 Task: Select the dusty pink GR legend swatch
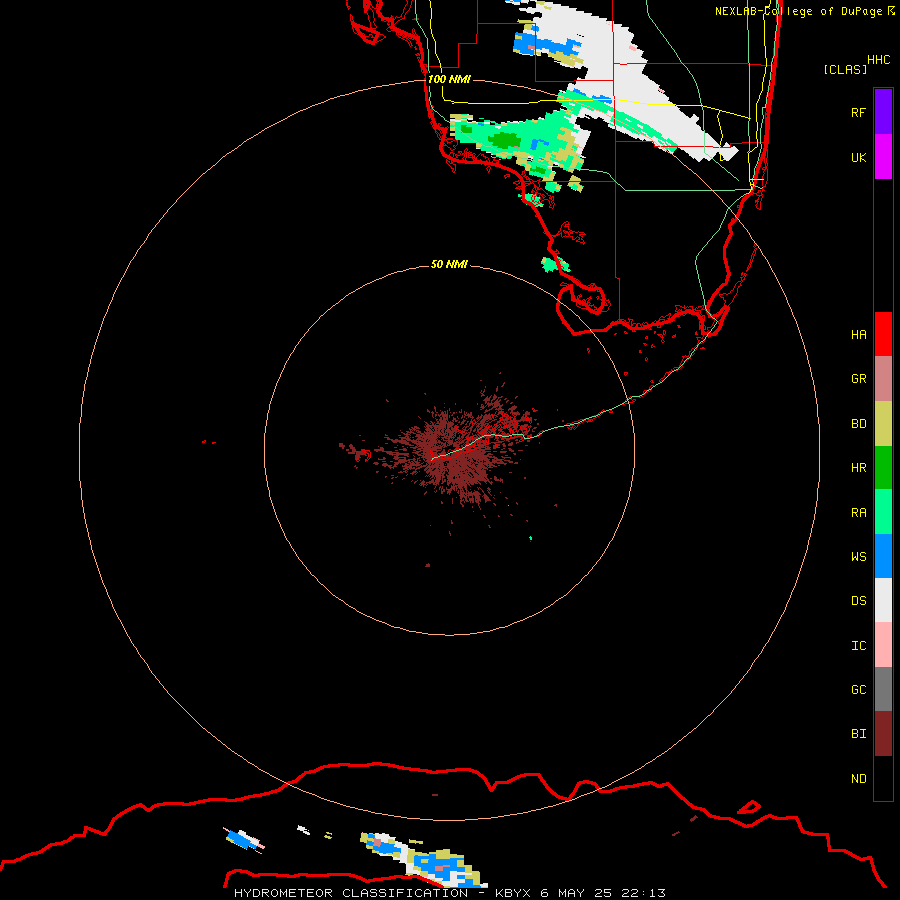(x=883, y=379)
